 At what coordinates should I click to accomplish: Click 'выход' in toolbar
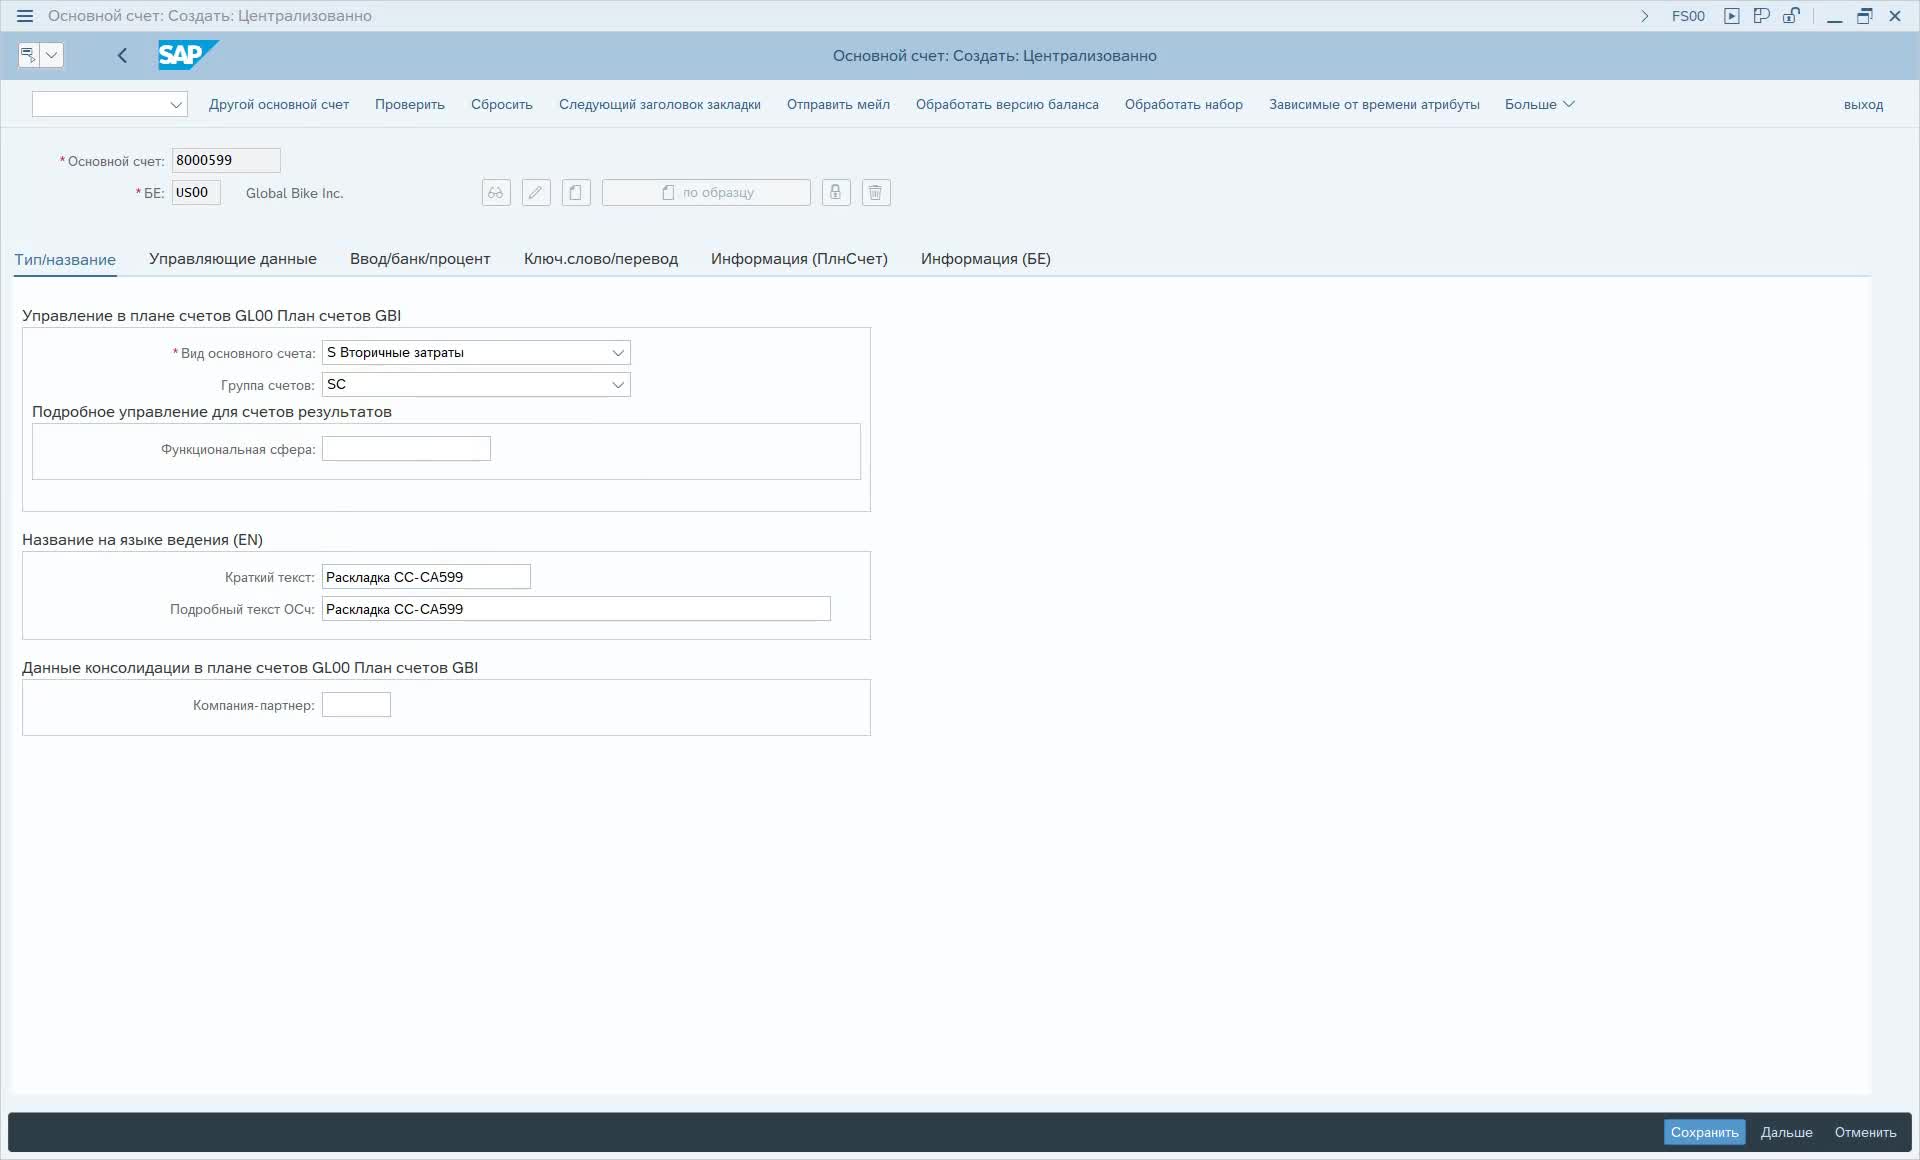(x=1863, y=104)
